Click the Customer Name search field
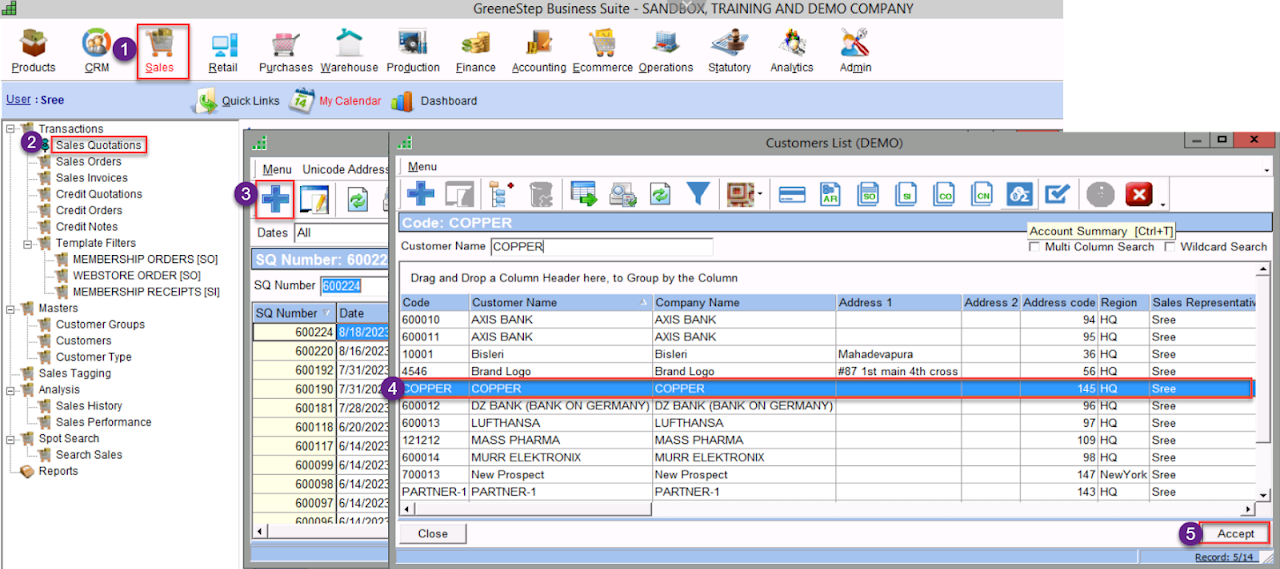The width and height of the screenshot is (1280, 569). point(600,246)
